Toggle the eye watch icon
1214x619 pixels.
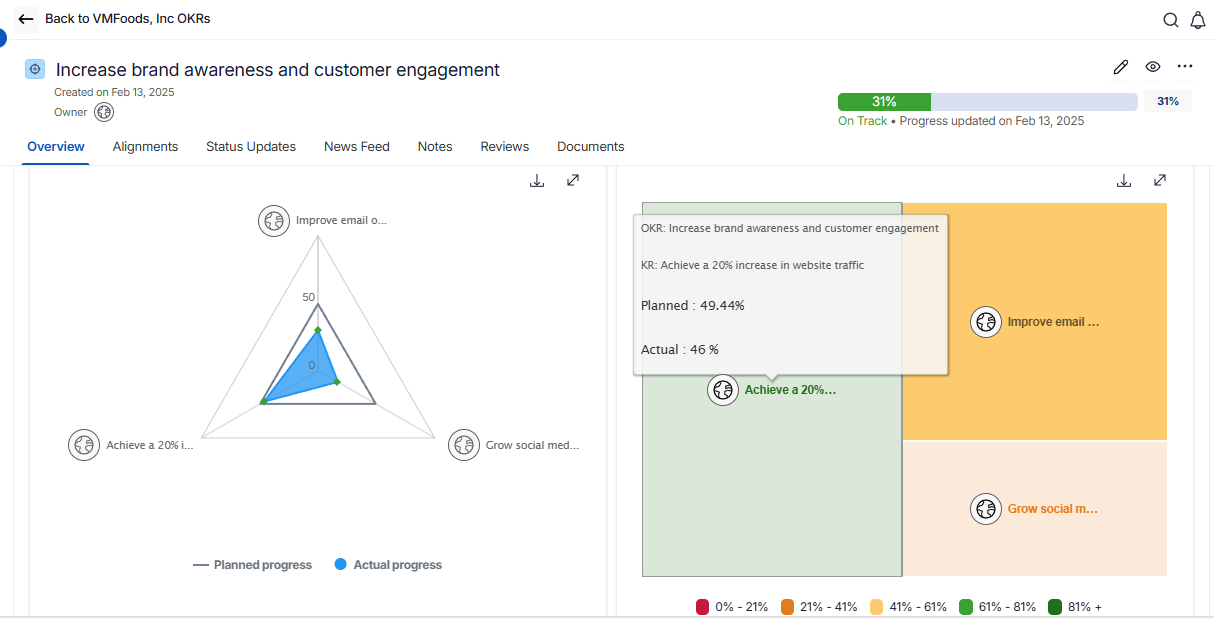pyautogui.click(x=1153, y=67)
